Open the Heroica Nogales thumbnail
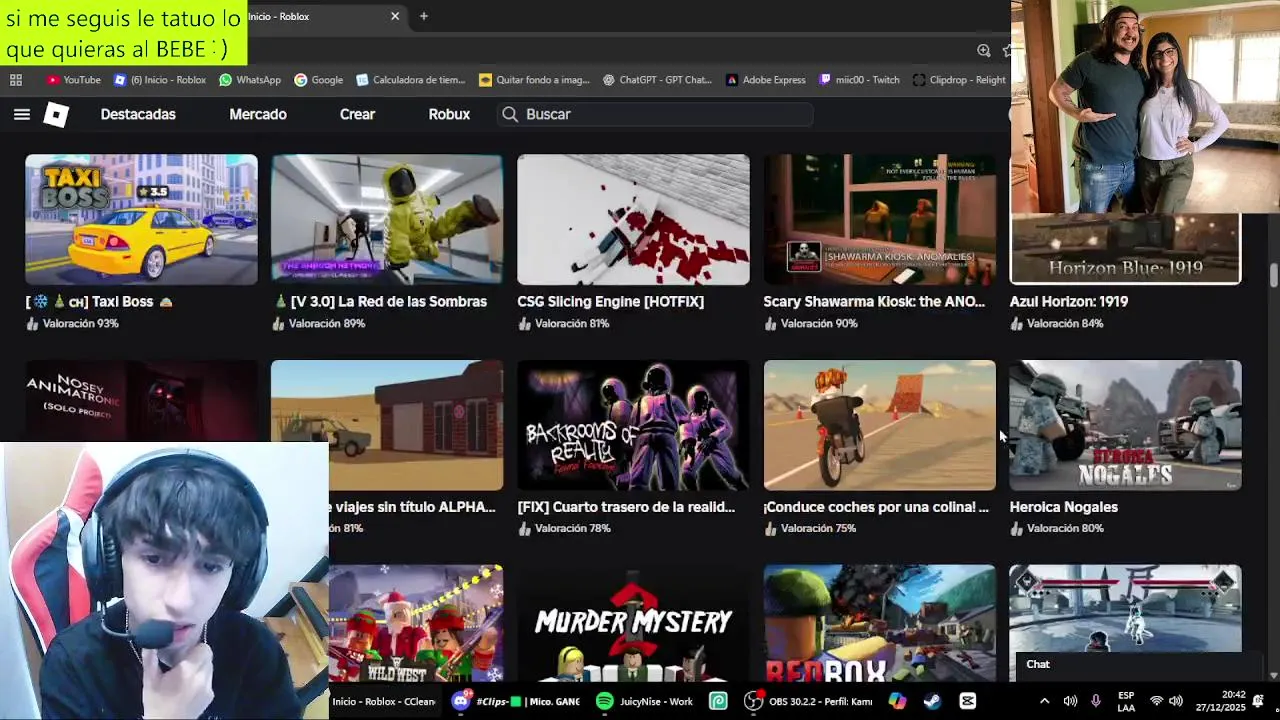Screen dimensions: 1280x720 [x=1125, y=425]
